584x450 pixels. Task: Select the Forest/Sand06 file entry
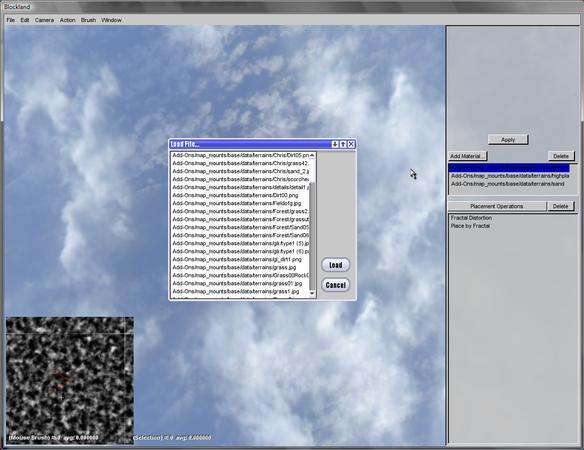(x=241, y=235)
